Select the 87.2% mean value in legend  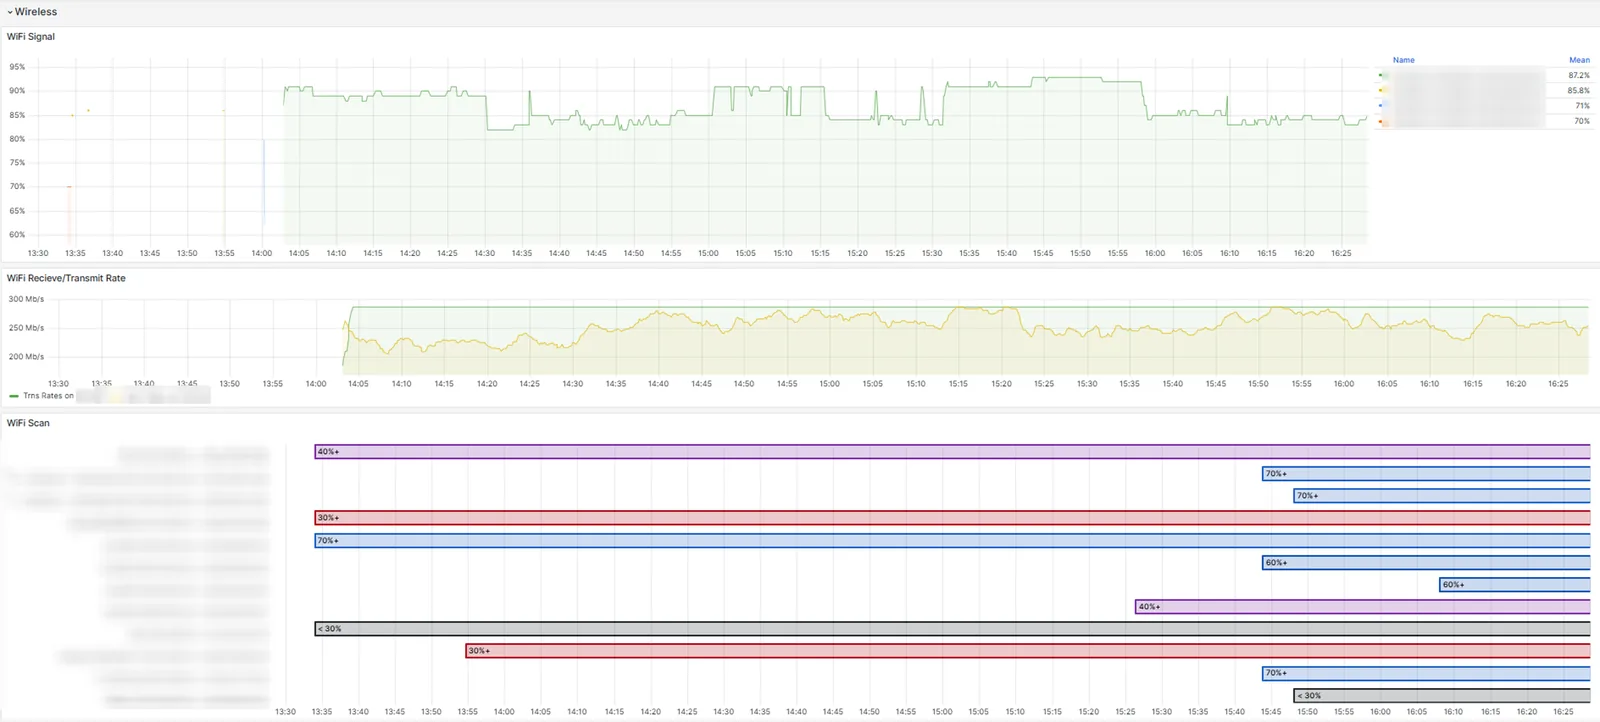click(x=1578, y=75)
